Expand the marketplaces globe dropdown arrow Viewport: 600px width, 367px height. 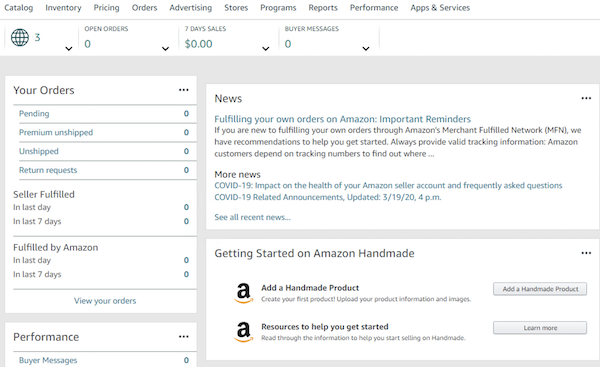click(69, 49)
